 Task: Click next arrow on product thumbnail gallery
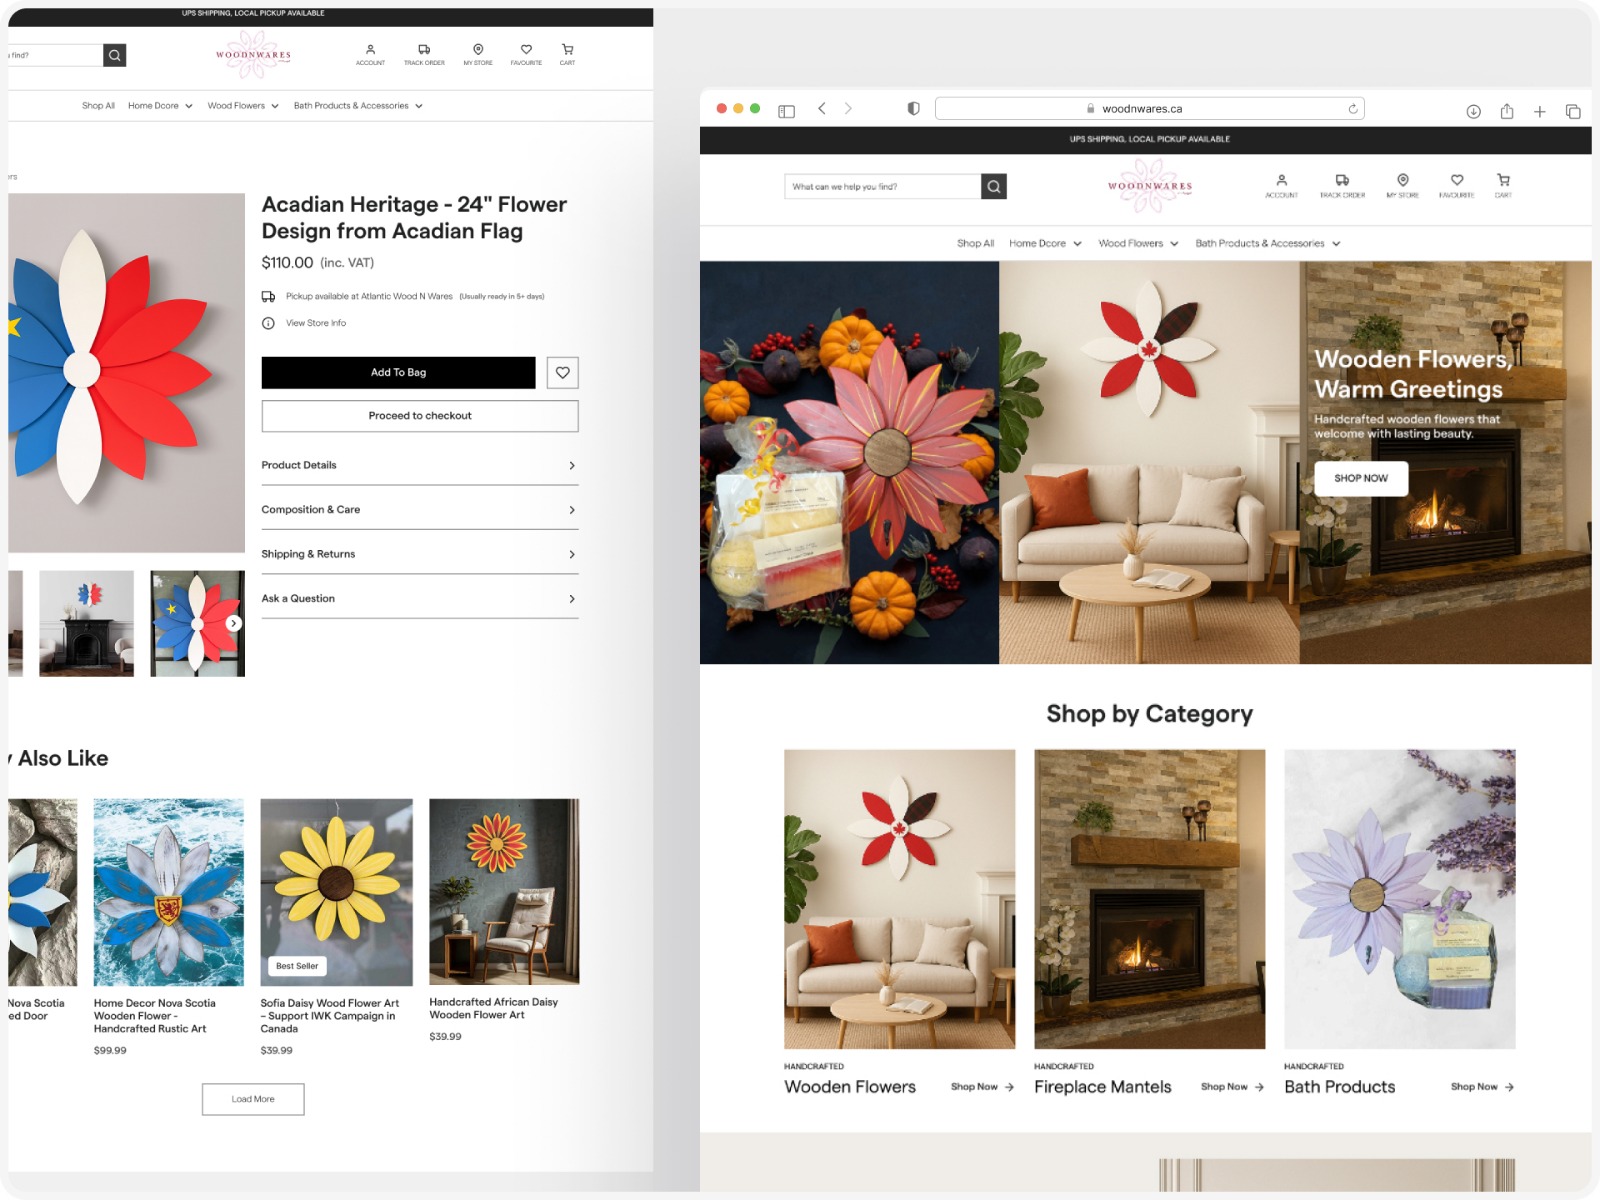coord(234,623)
